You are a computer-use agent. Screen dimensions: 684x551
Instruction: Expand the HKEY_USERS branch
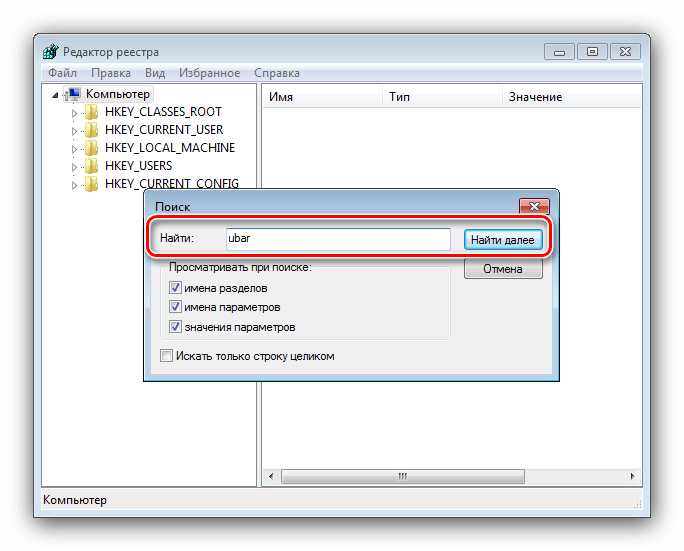click(74, 167)
